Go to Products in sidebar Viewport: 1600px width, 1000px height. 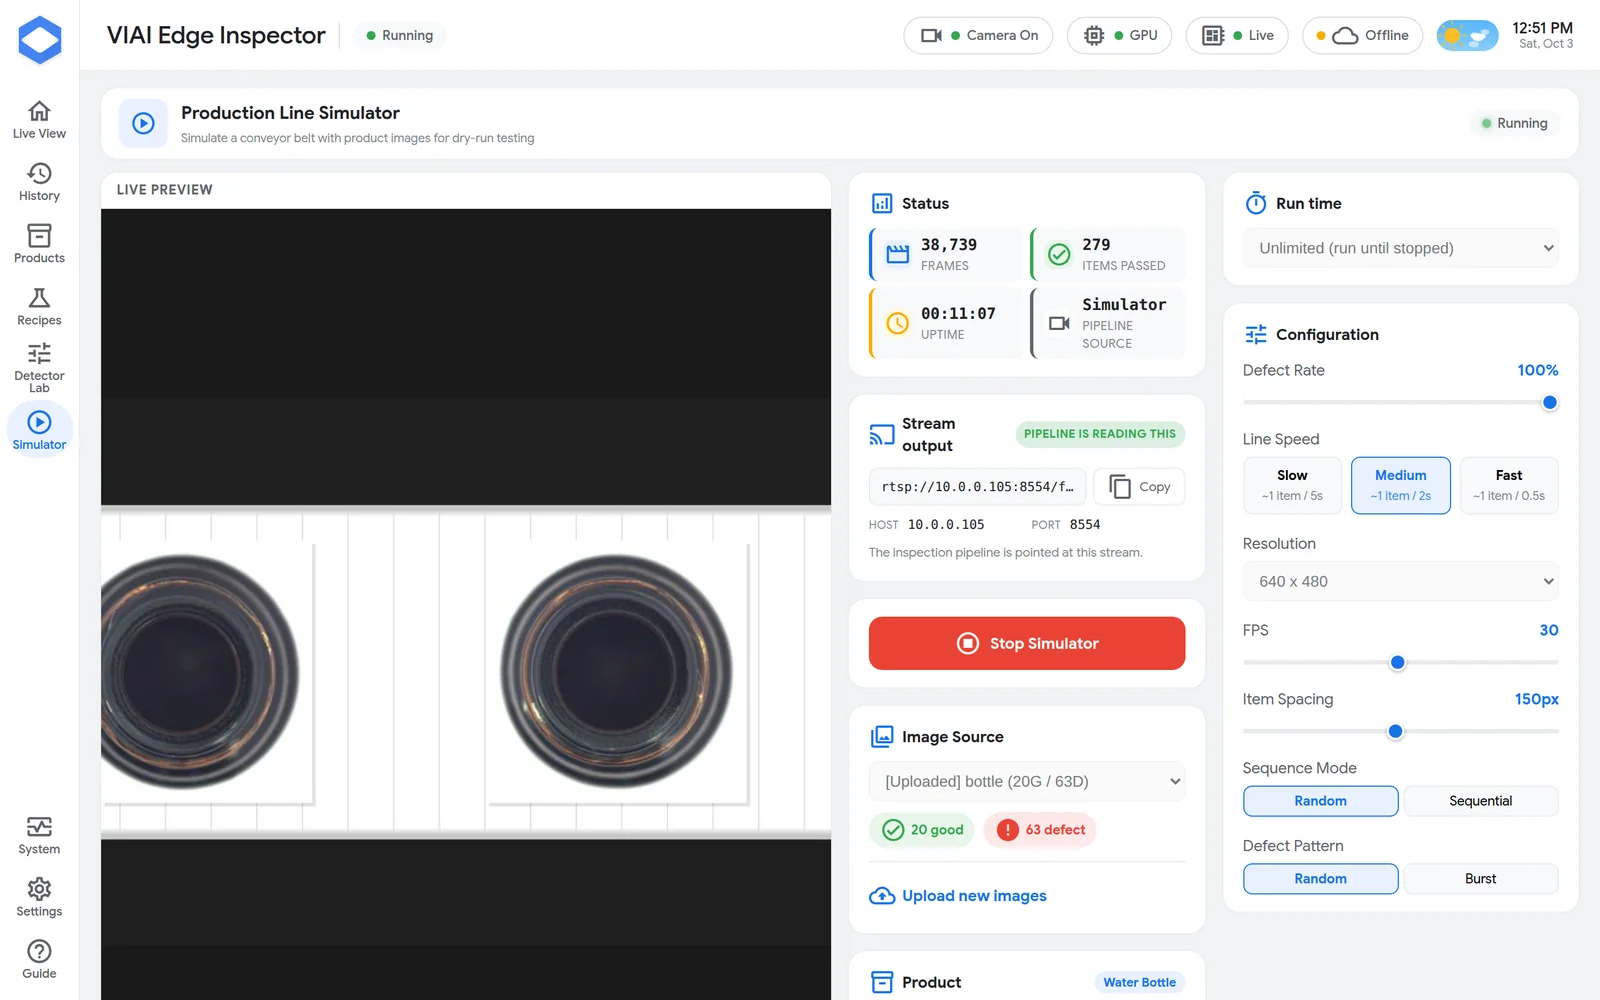click(39, 244)
